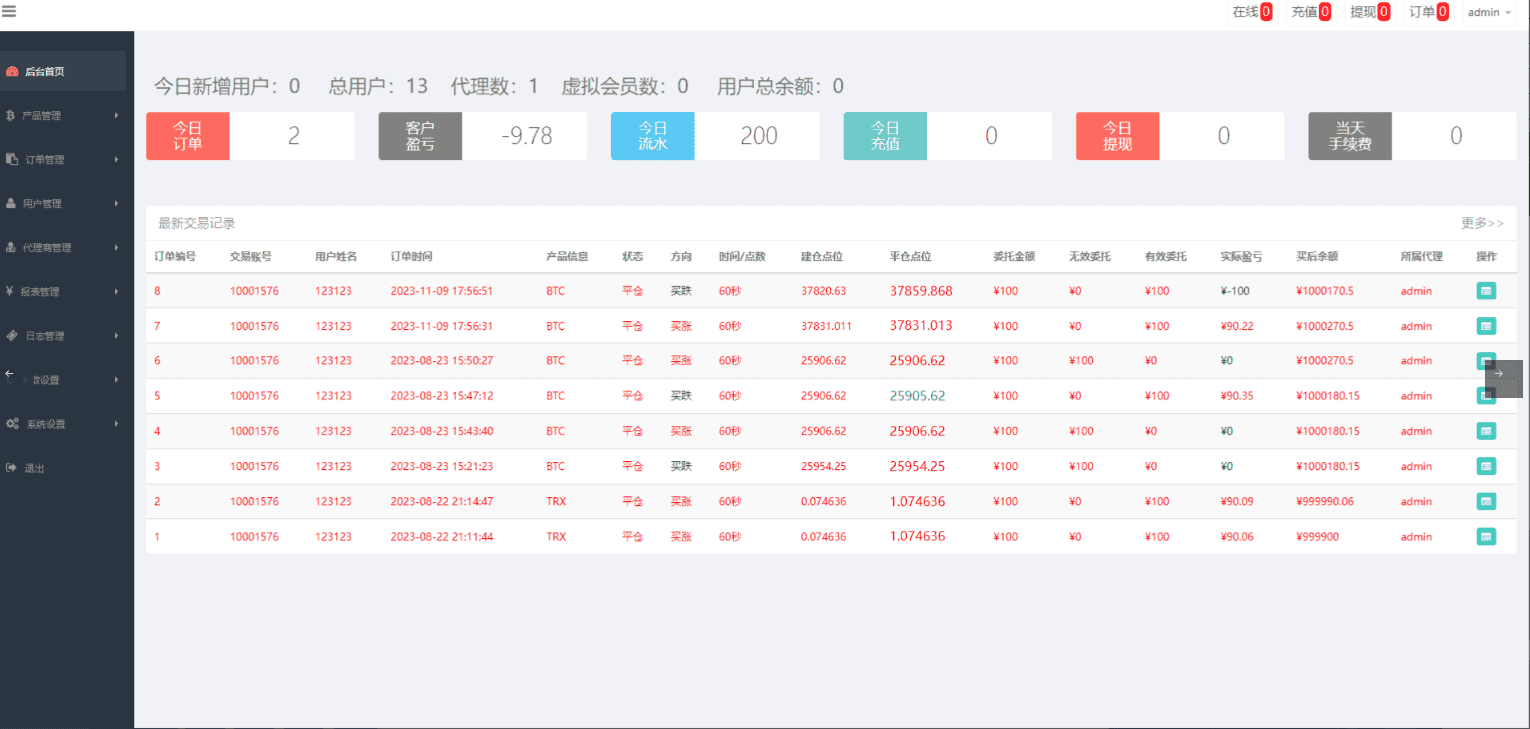This screenshot has height=729, width=1530.
Task: Open the 报表管理 menu item
Action: [x=62, y=292]
